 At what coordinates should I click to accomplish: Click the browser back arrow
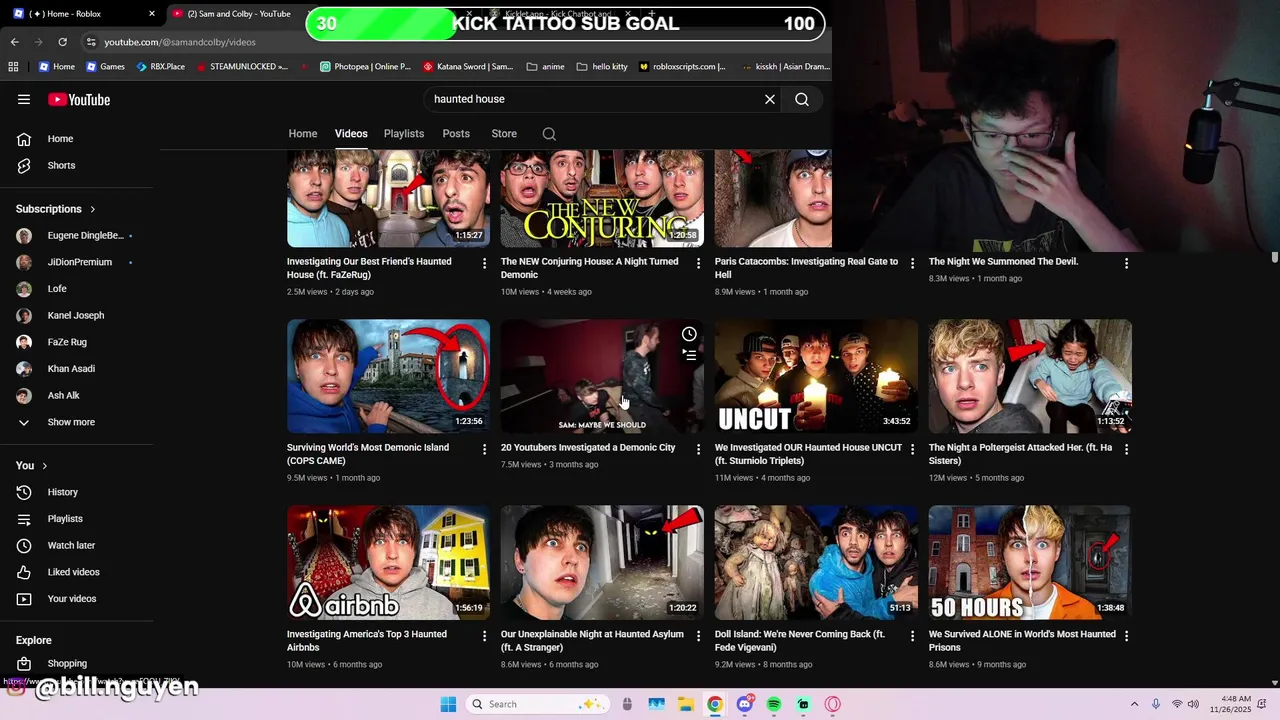point(14,42)
